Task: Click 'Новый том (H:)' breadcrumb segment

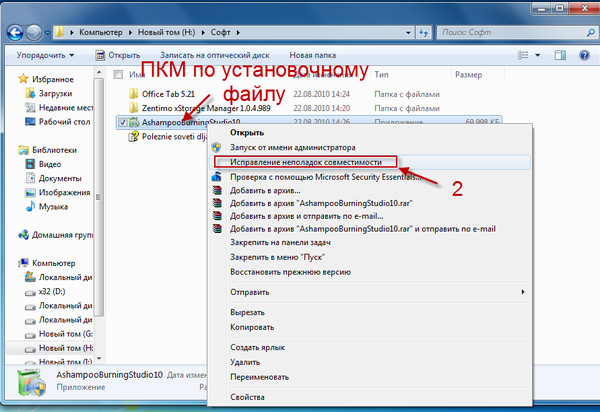Action: pos(166,33)
